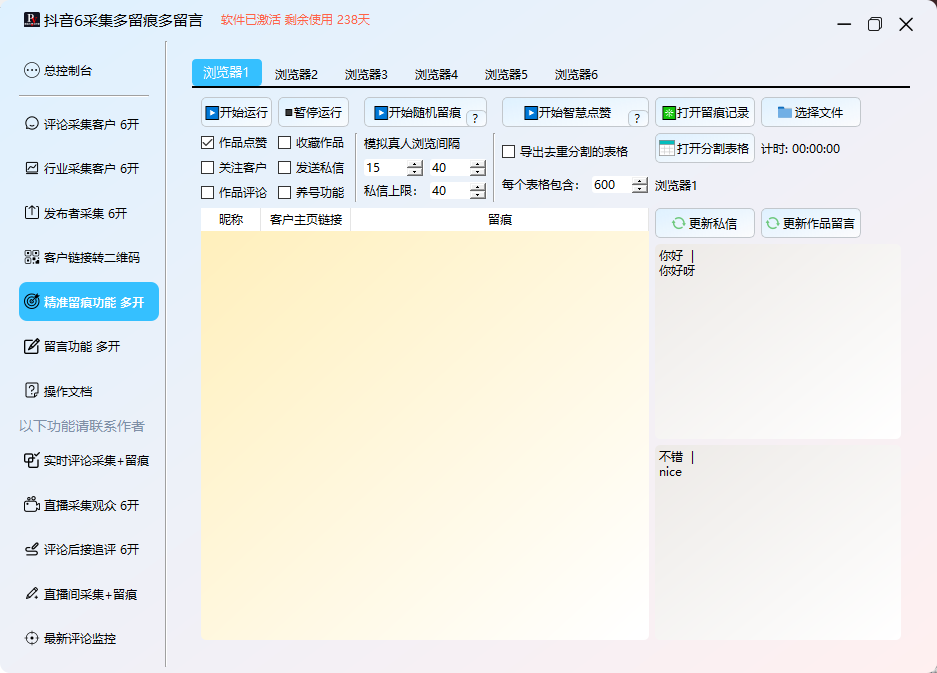Switch to the 浏览器6 tab
Viewport: 937px width, 673px height.
coord(576,75)
